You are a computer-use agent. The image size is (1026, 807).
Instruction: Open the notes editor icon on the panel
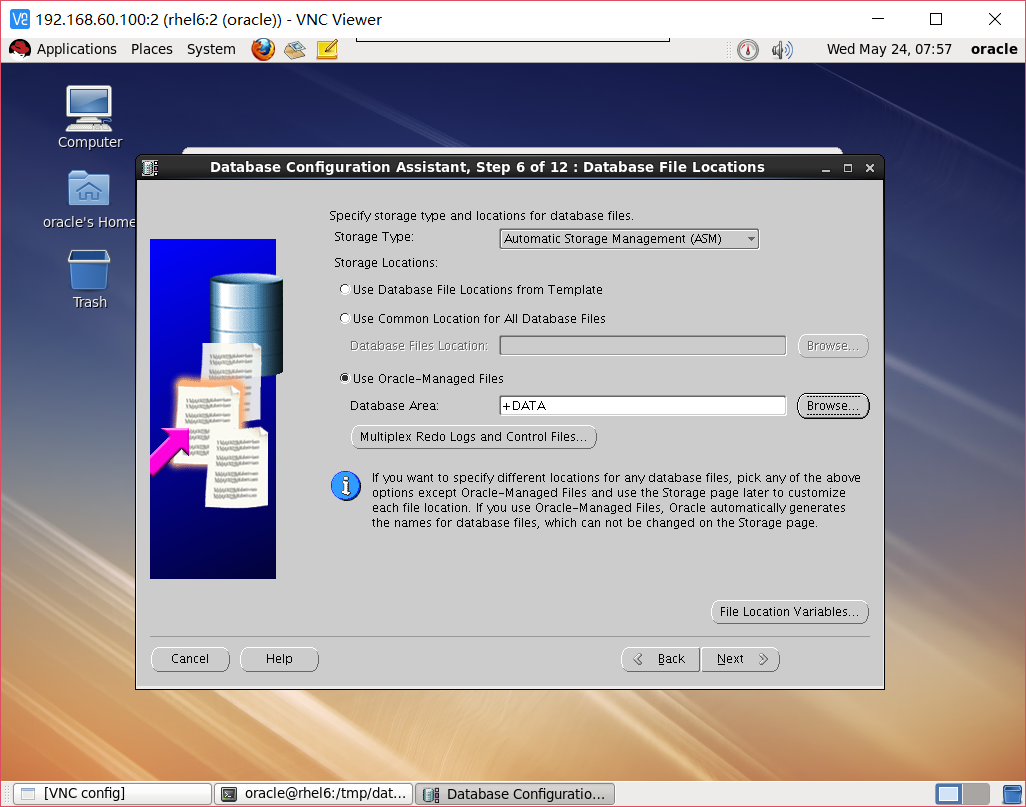(326, 48)
